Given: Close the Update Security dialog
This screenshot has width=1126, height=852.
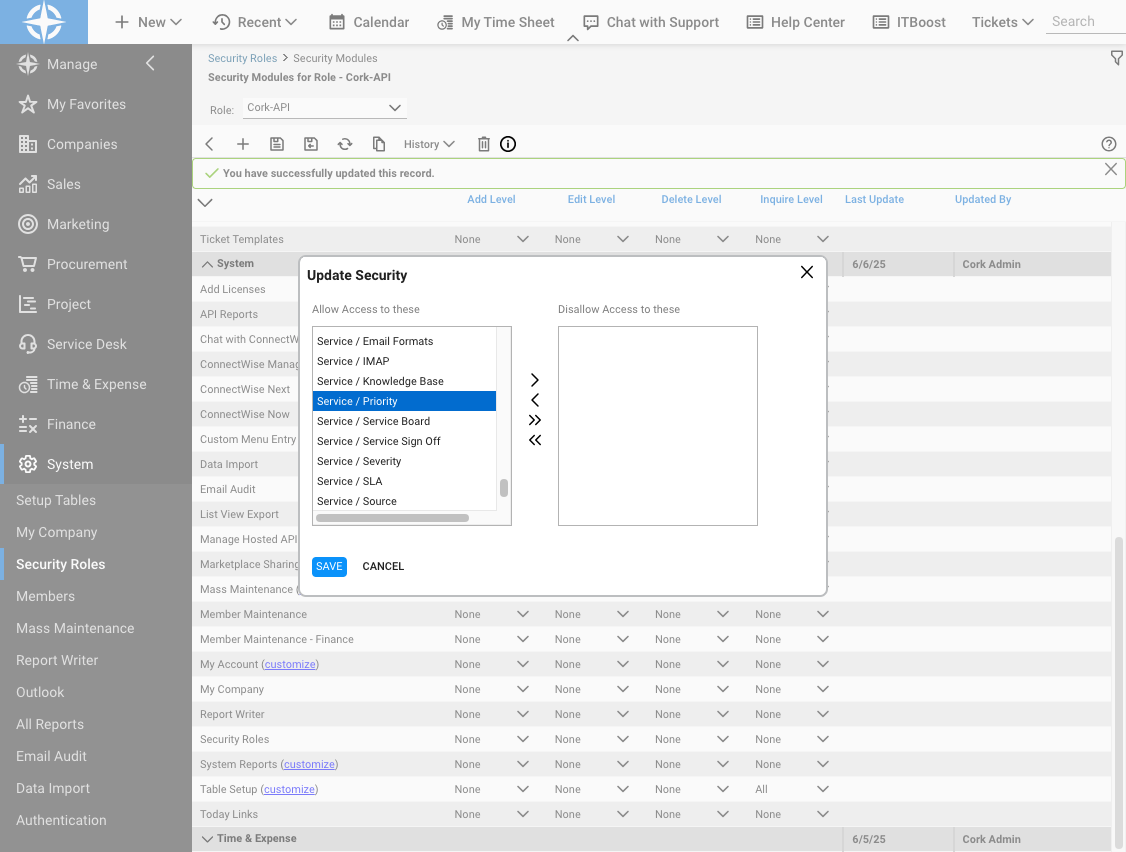Looking at the screenshot, I should tap(806, 272).
